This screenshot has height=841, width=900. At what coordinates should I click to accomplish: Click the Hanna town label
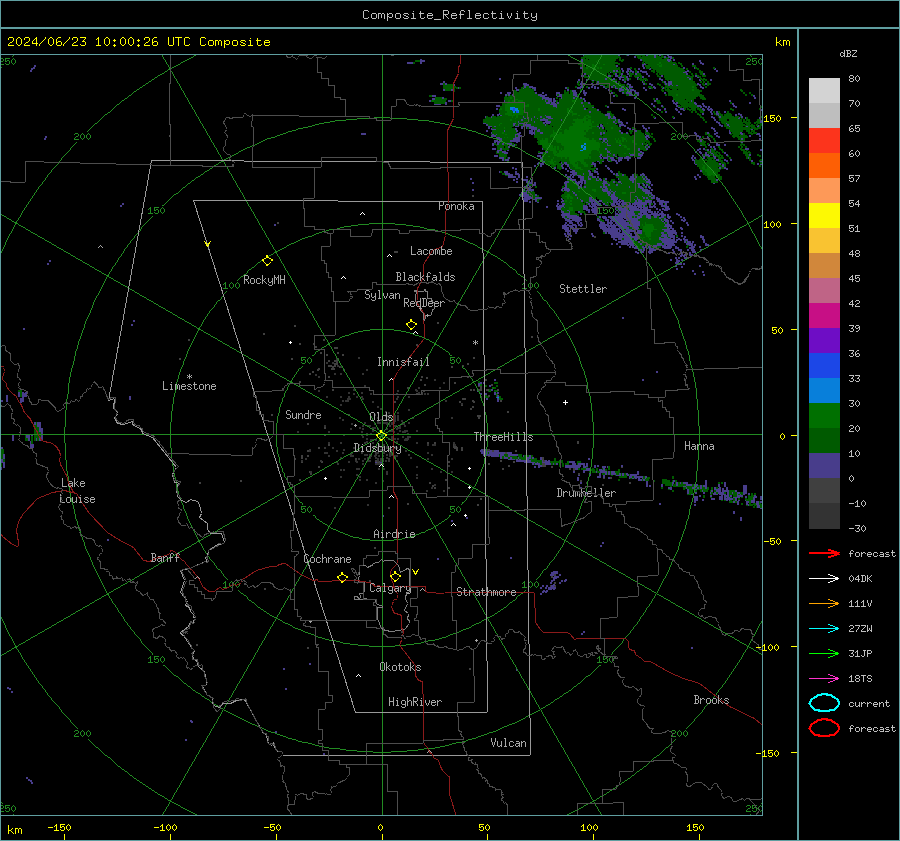coord(699,446)
